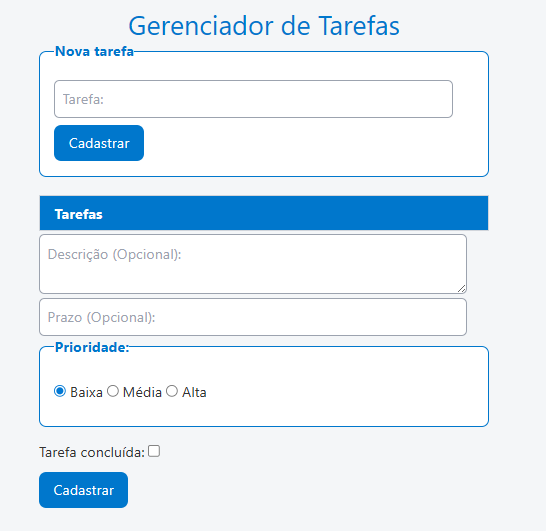Viewport: 546px width, 531px height.
Task: Click the Baixa text label
Action: [86, 392]
